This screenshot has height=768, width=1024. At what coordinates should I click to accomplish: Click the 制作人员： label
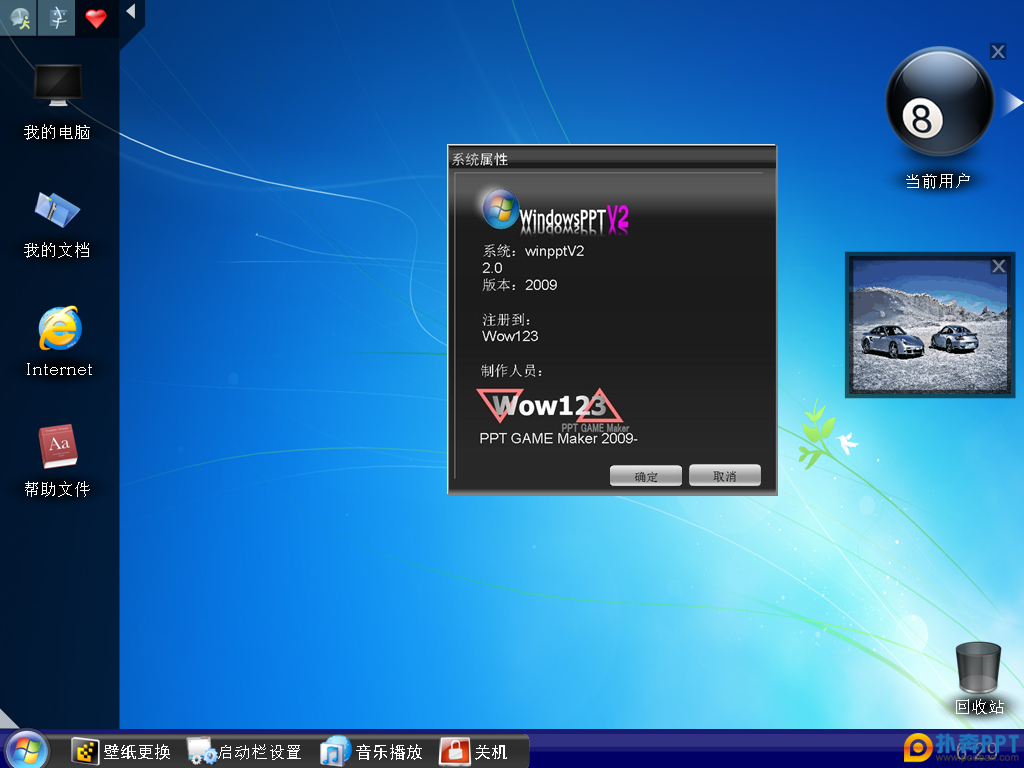tap(512, 371)
